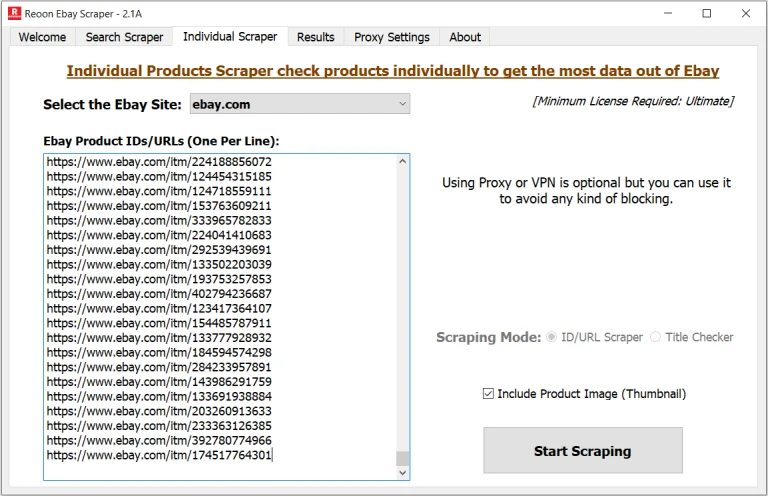Click URL line ending in 133502203039
The height and width of the screenshot is (496, 768).
159,264
